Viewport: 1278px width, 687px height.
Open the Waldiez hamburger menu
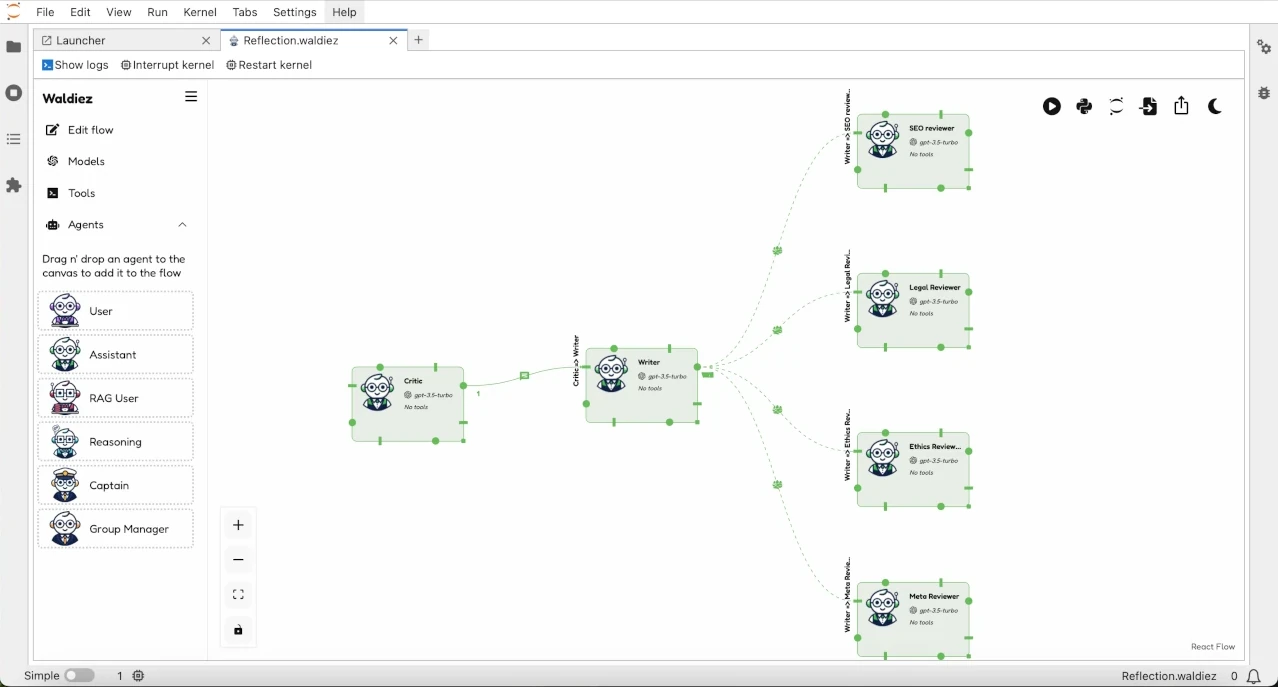click(x=190, y=96)
